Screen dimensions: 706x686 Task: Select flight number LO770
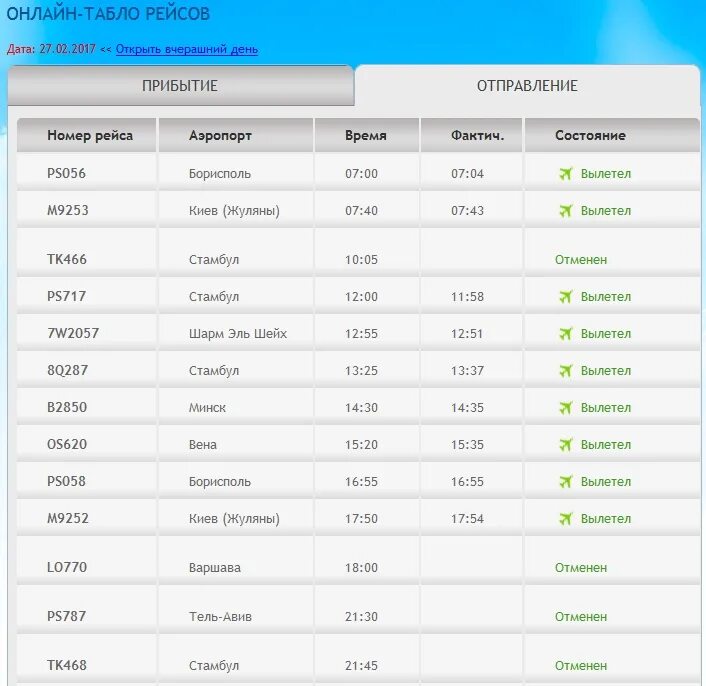tap(67, 567)
